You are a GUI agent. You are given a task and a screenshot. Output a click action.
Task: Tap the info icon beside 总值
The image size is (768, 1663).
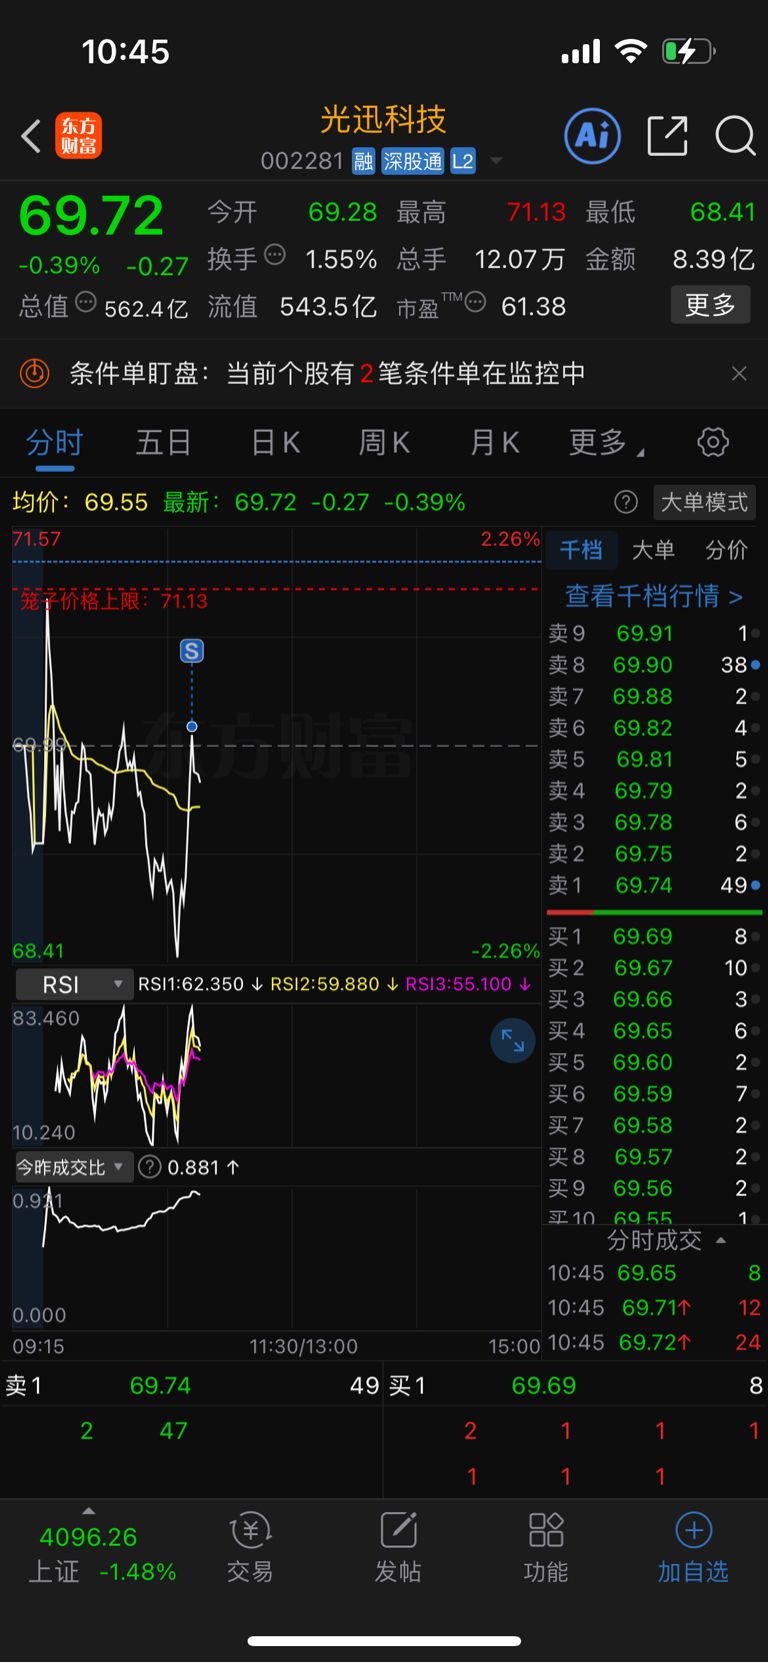coord(86,302)
